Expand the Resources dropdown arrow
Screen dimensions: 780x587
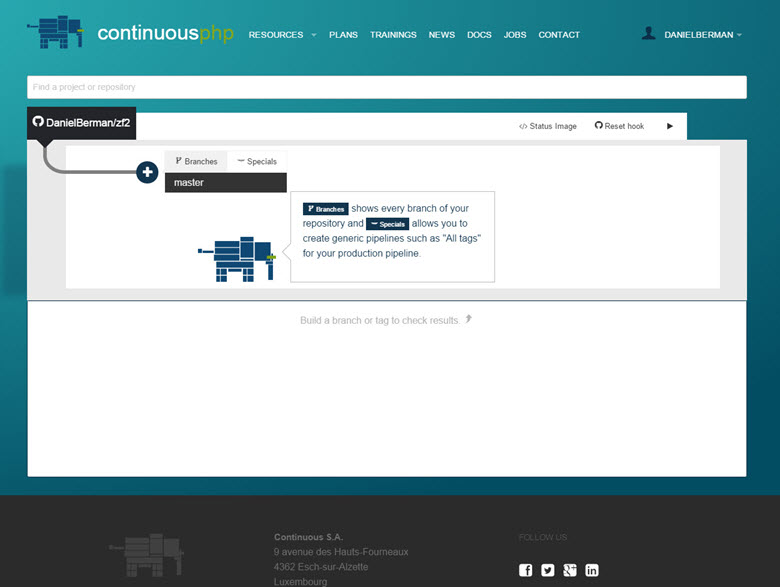click(x=314, y=35)
